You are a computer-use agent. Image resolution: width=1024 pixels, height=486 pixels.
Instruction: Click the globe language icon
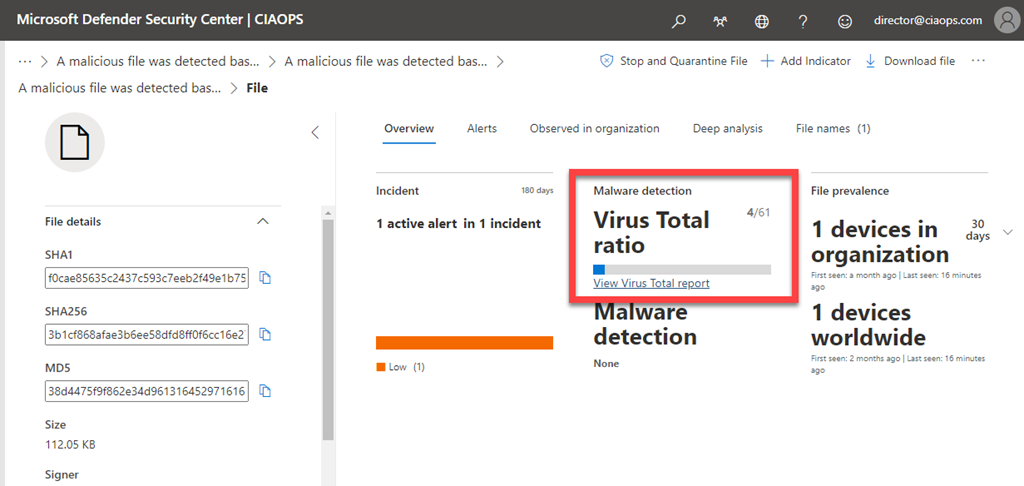762,21
